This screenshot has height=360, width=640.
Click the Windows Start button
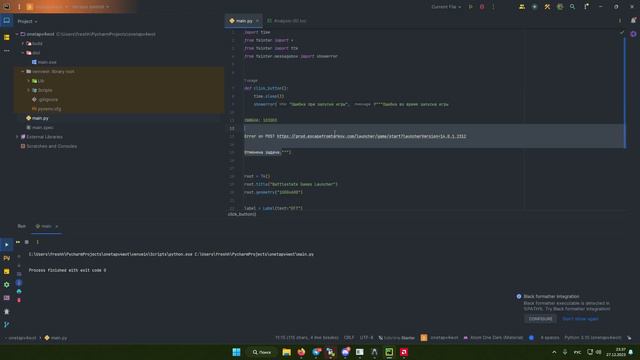(x=236, y=352)
